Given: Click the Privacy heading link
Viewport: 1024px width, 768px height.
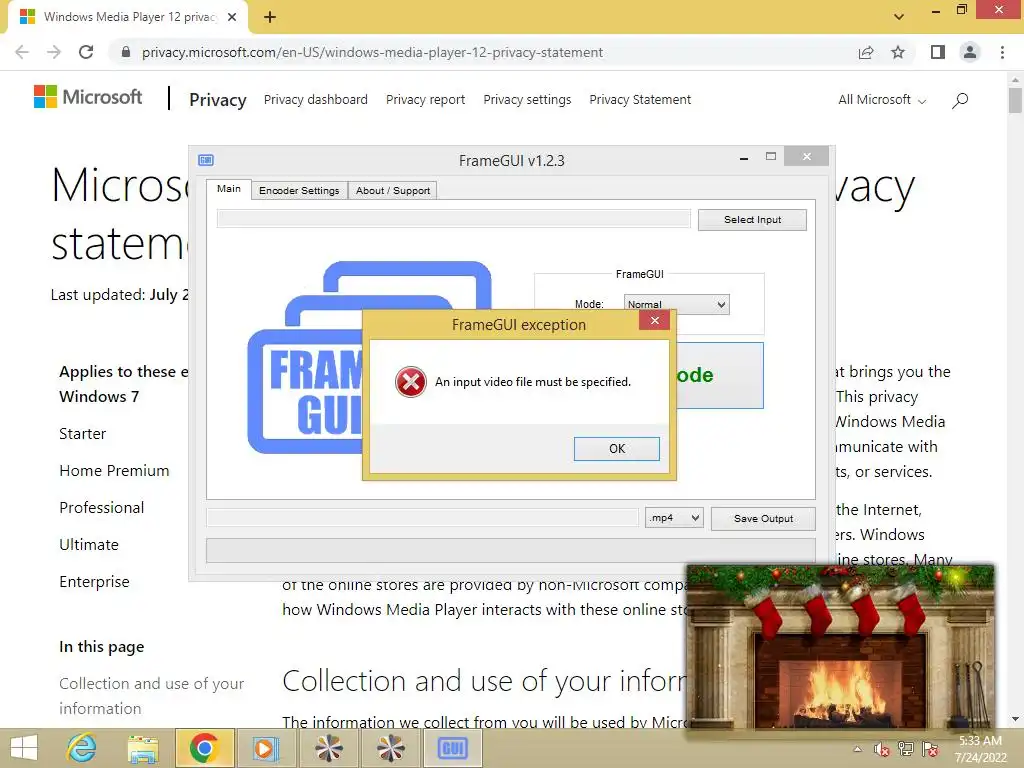Looking at the screenshot, I should tap(217, 99).
